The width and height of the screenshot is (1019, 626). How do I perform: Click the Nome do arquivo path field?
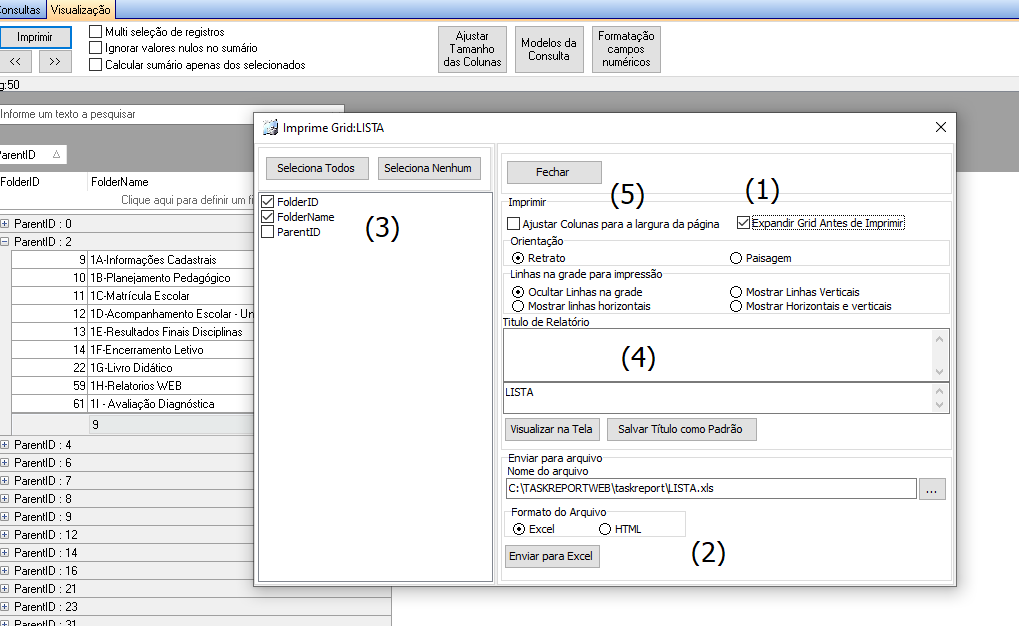click(711, 489)
